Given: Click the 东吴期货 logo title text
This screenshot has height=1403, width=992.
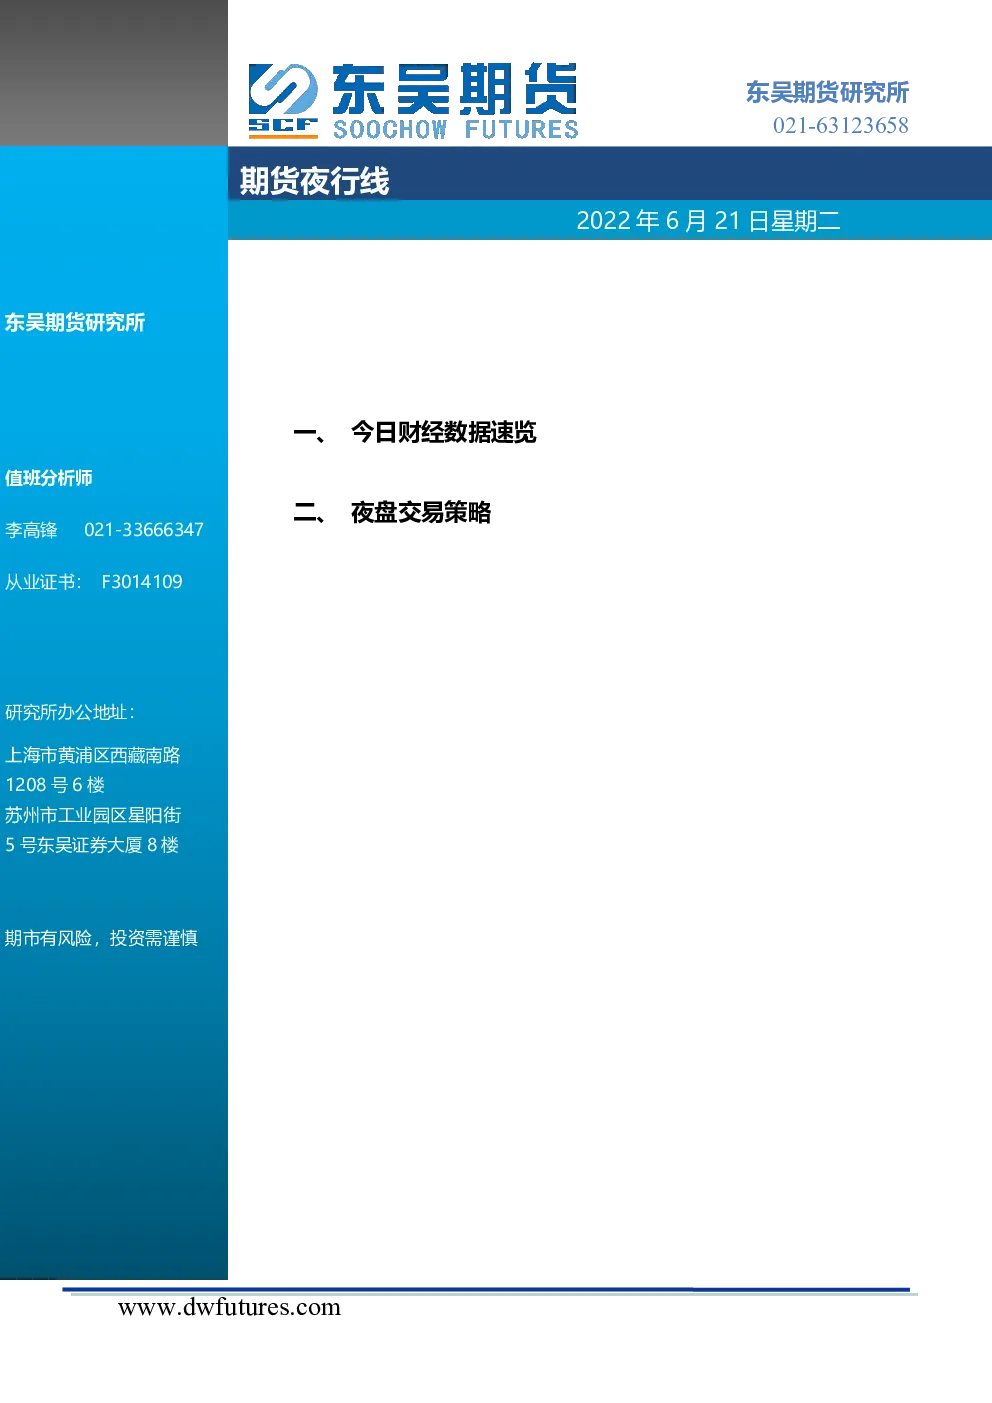Looking at the screenshot, I should coord(455,89).
